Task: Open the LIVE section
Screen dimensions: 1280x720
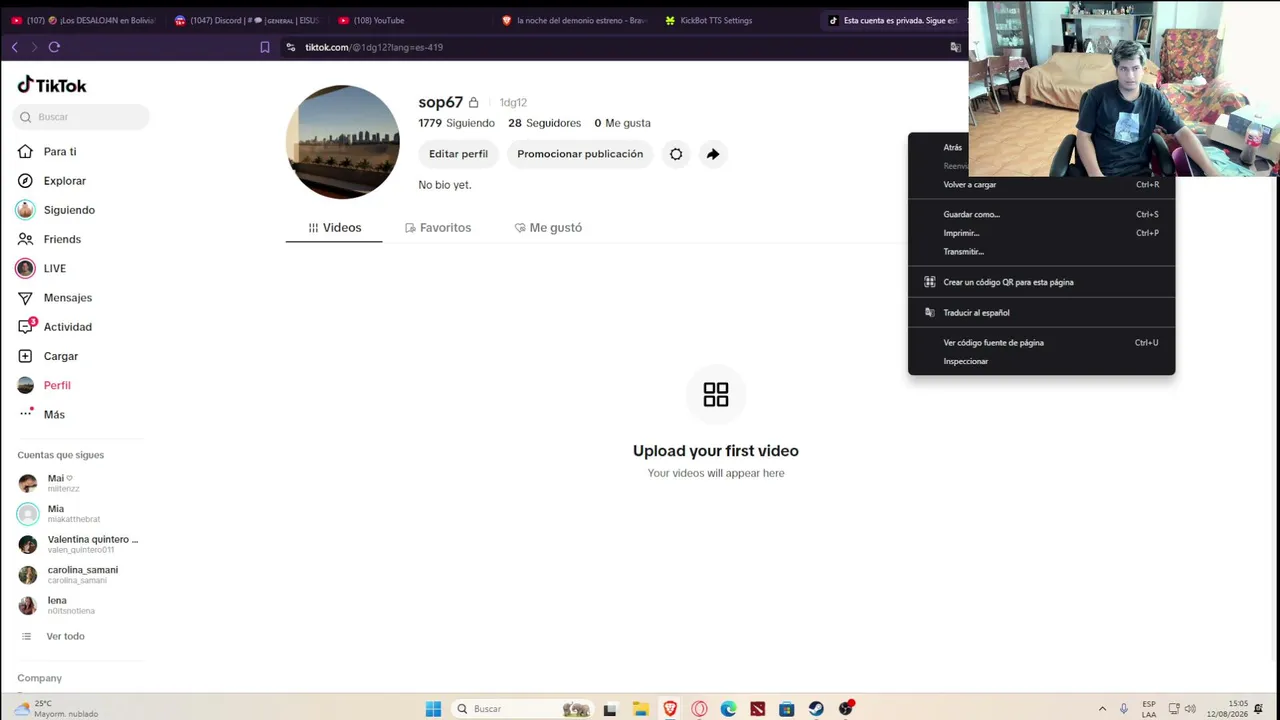Action: (55, 268)
